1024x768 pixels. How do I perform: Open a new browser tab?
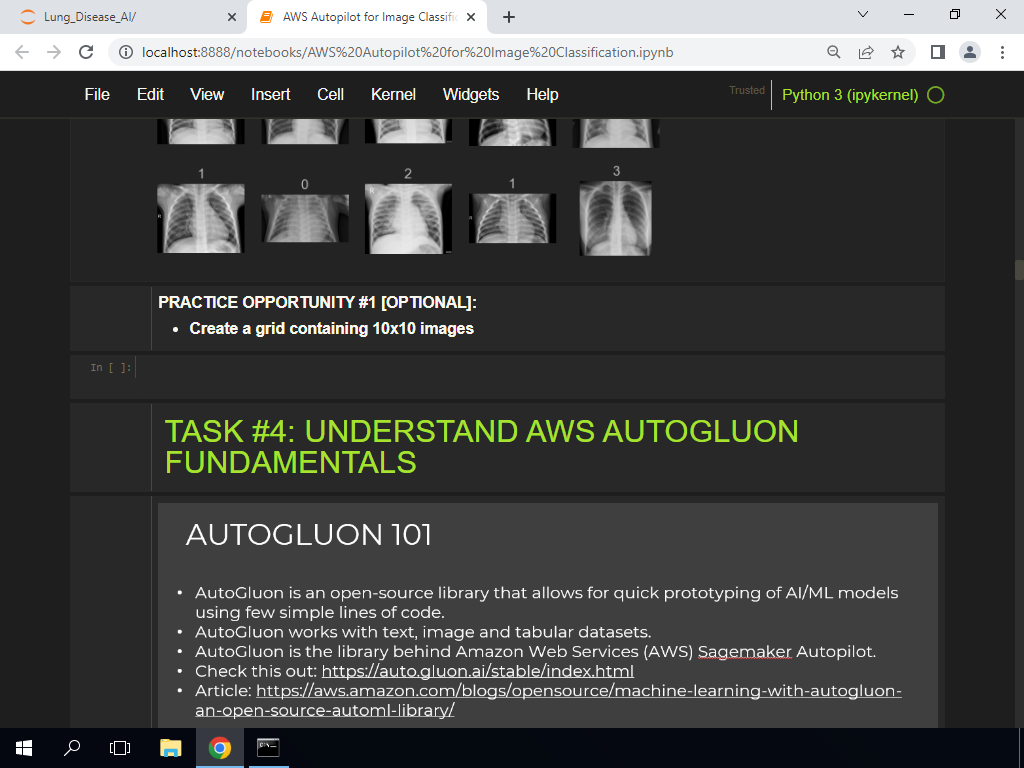(x=509, y=17)
